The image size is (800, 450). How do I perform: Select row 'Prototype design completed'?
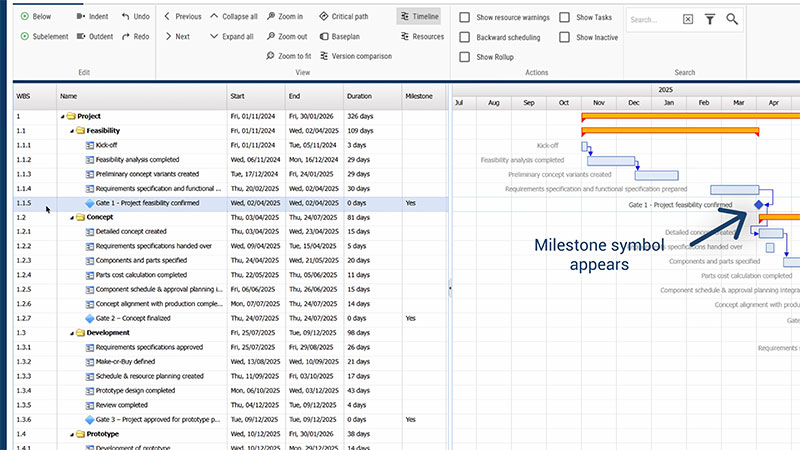click(231, 391)
